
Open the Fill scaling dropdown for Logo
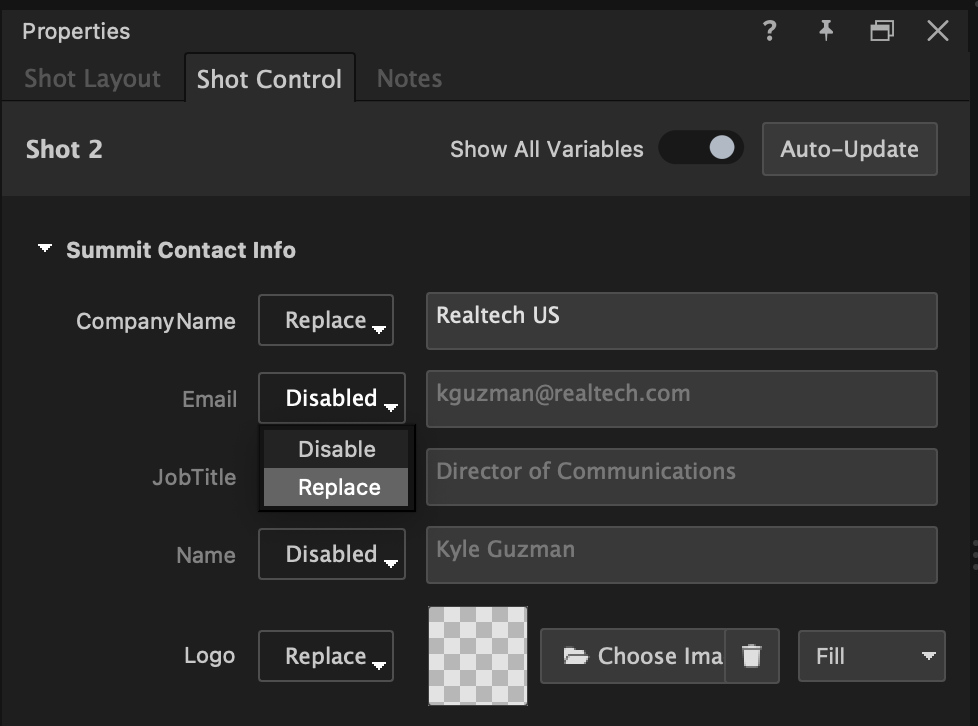(871, 656)
